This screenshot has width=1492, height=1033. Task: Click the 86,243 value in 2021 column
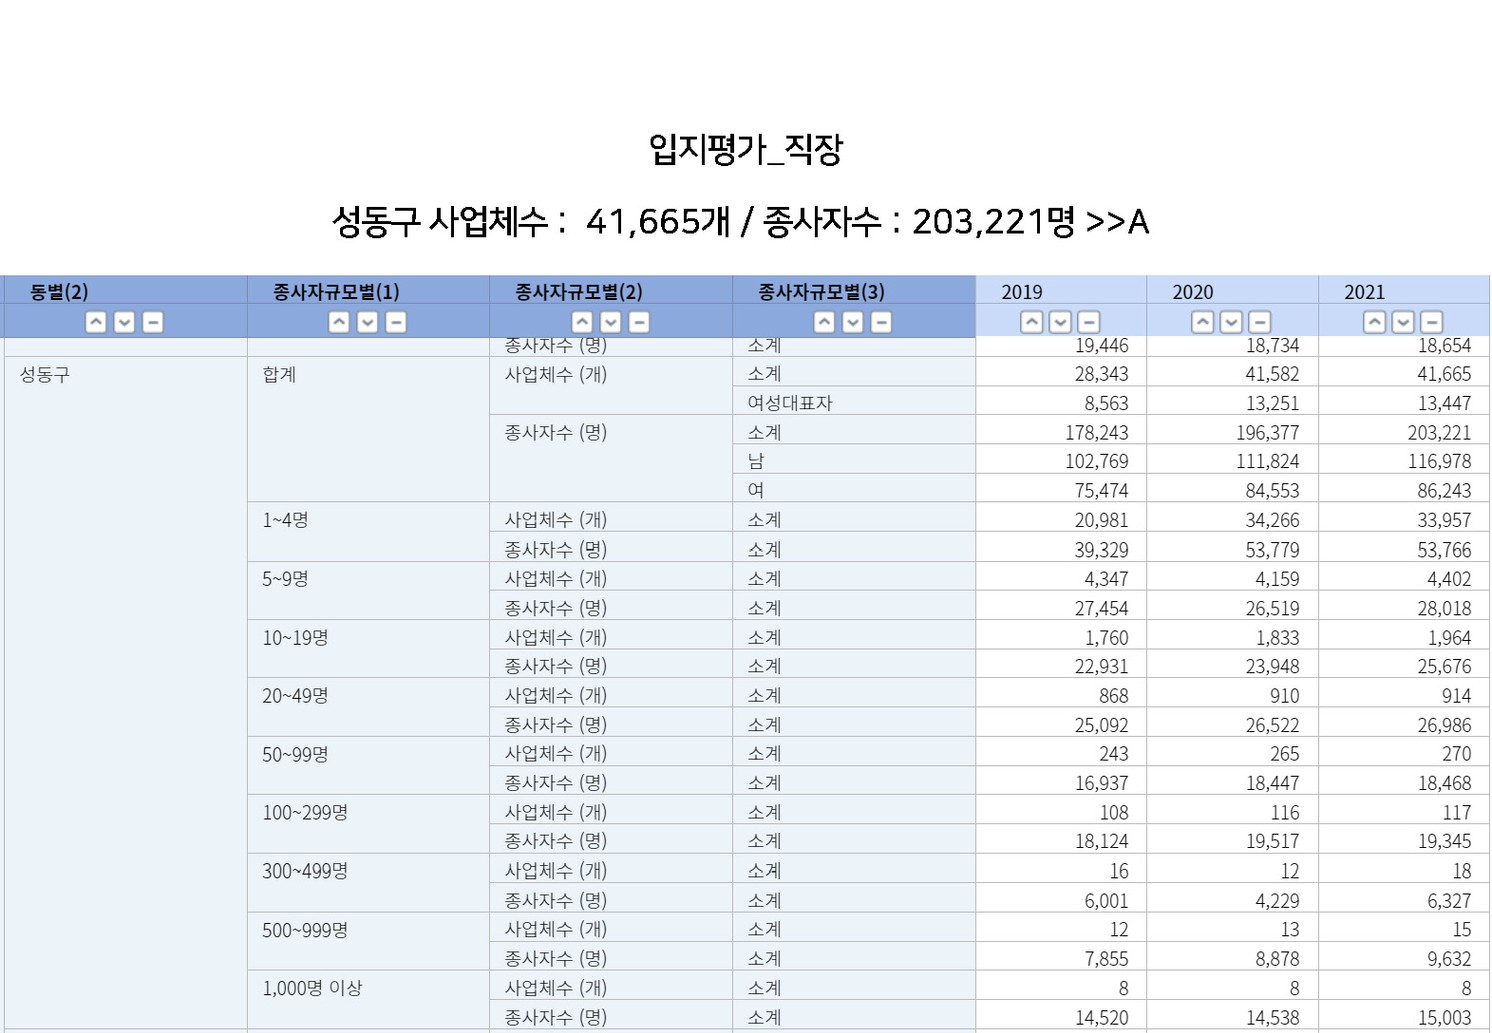pos(1444,490)
